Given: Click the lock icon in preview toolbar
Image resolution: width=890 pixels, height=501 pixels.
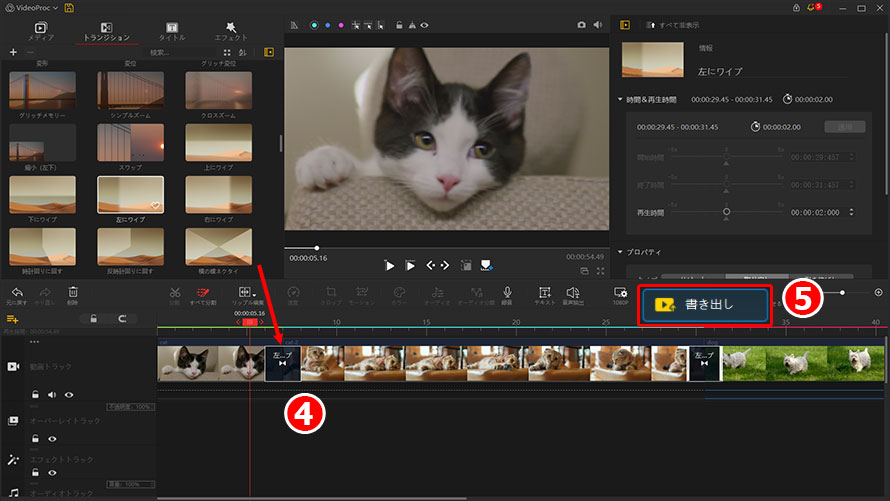Looking at the screenshot, I should [x=399, y=25].
